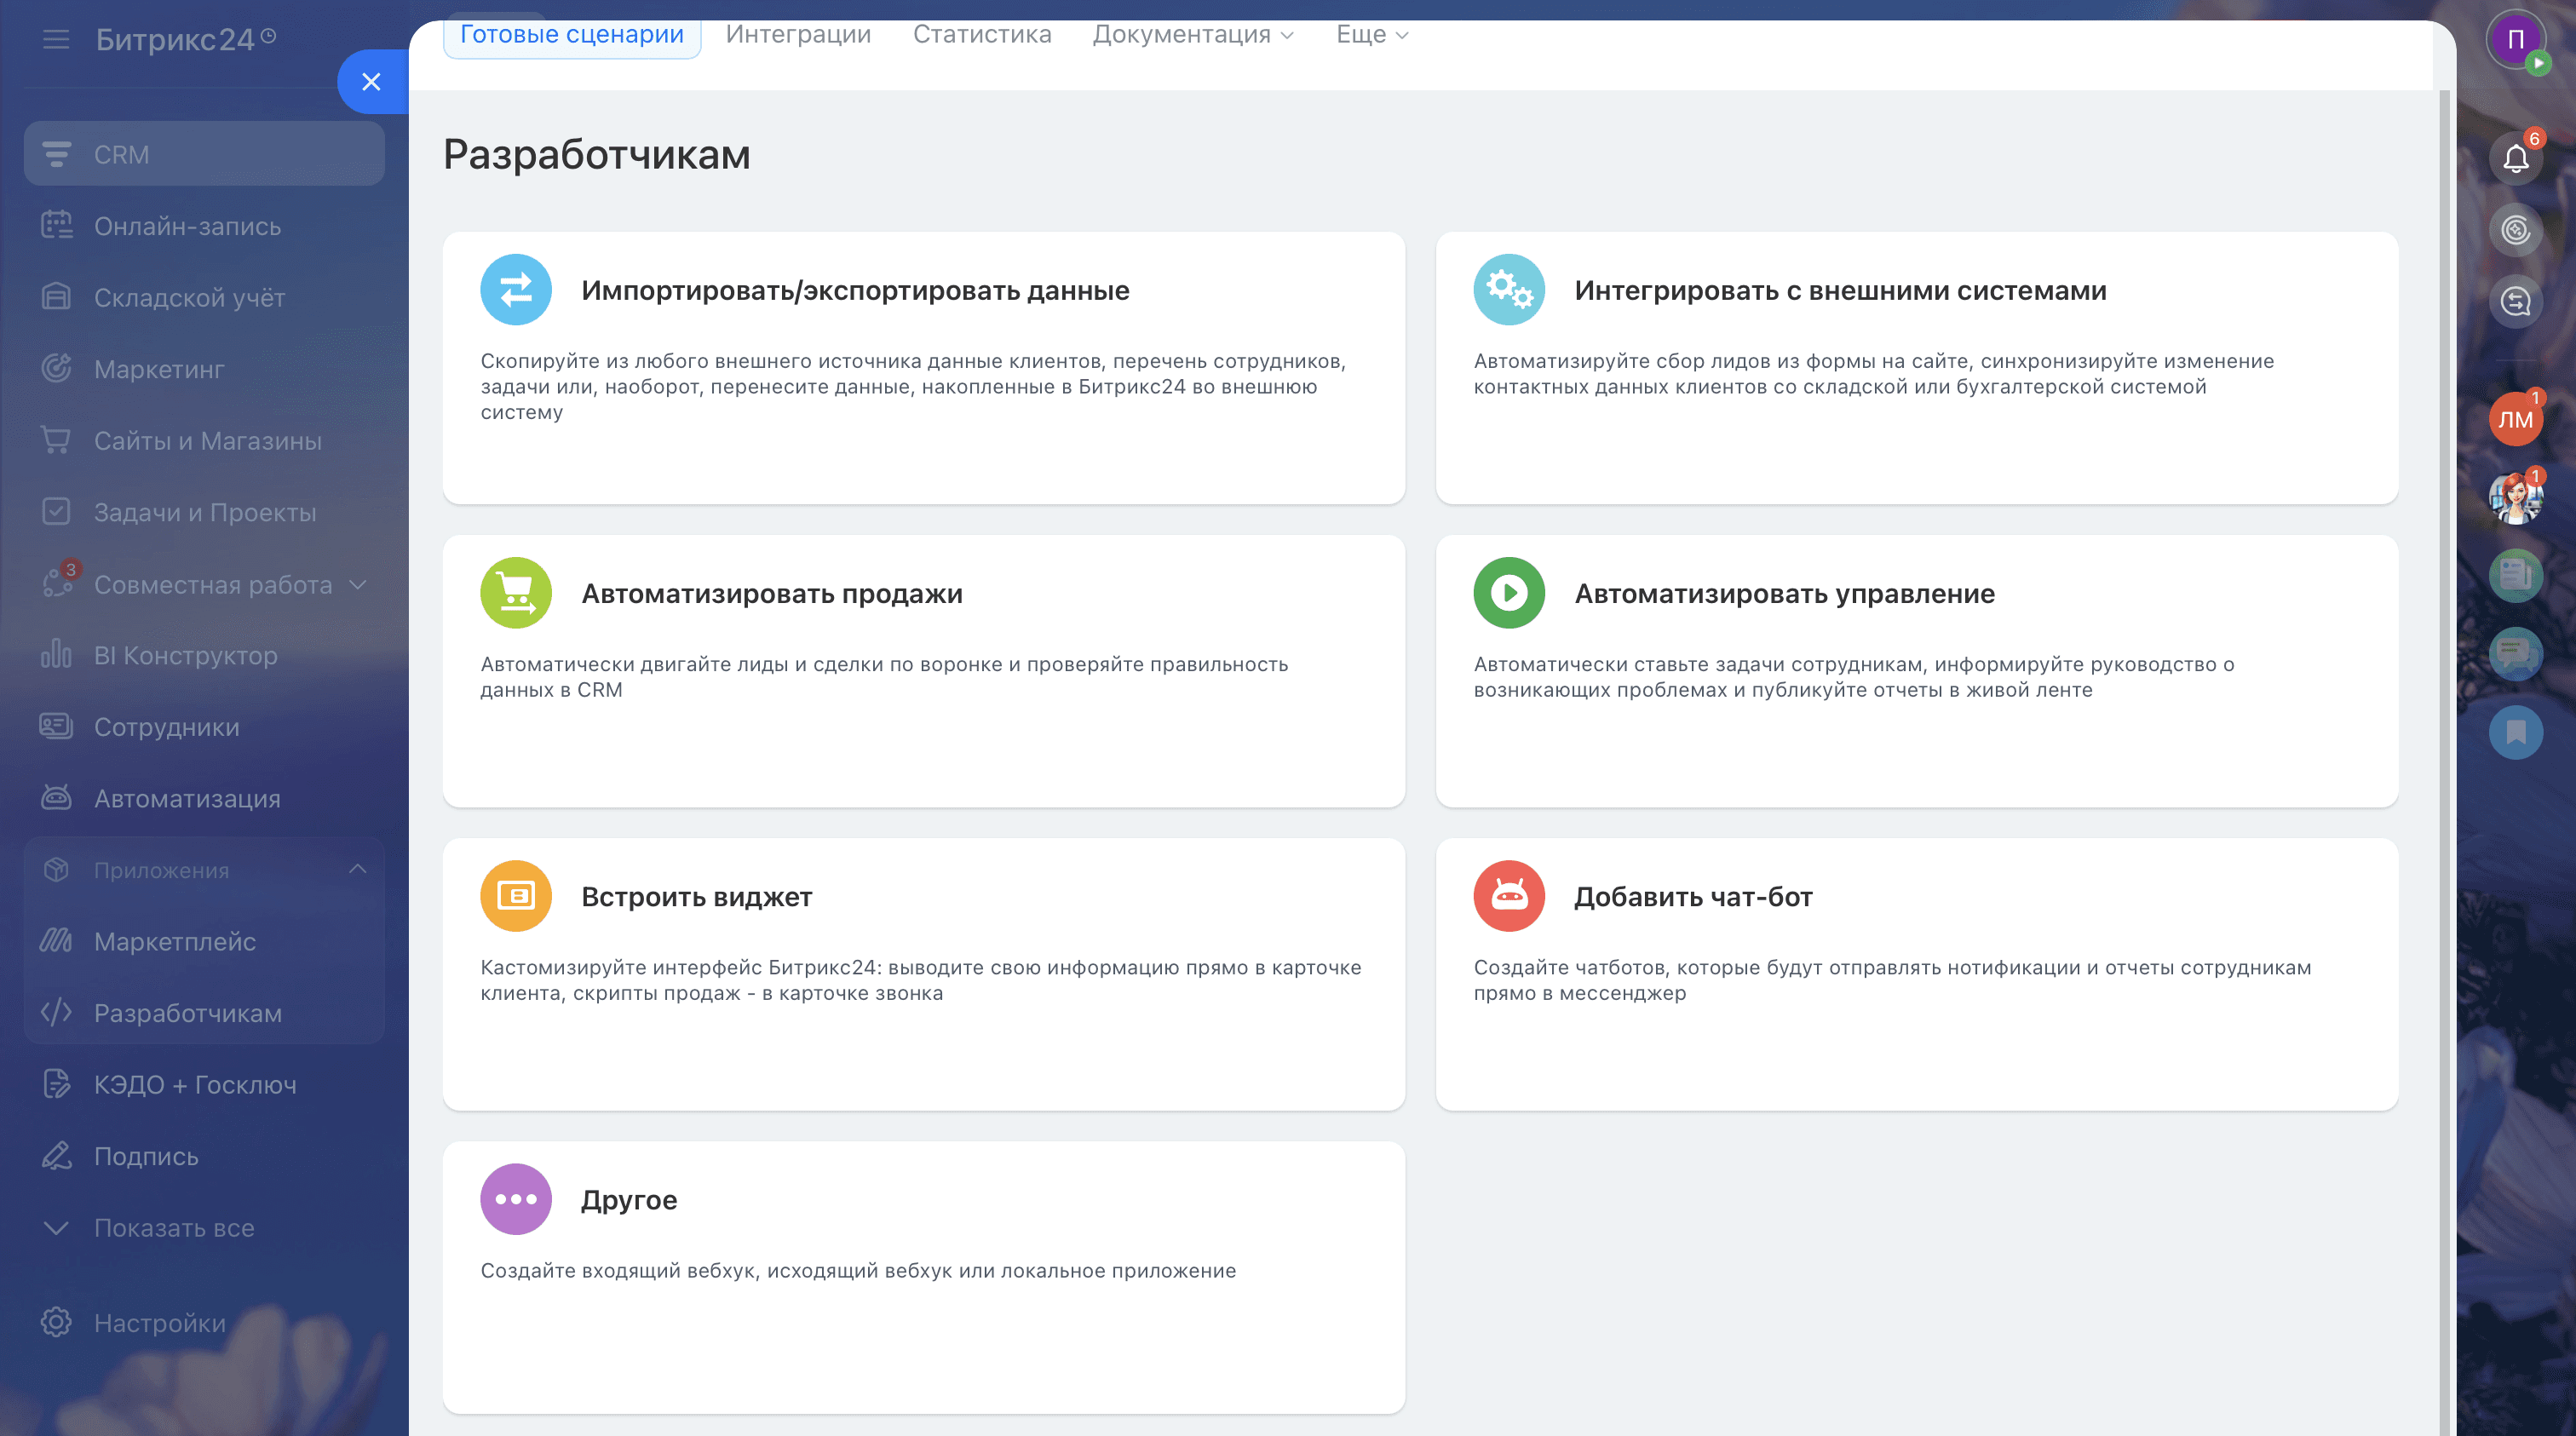Open Маркетплейс in the sidebar
2576x1436 pixels.
(204, 941)
